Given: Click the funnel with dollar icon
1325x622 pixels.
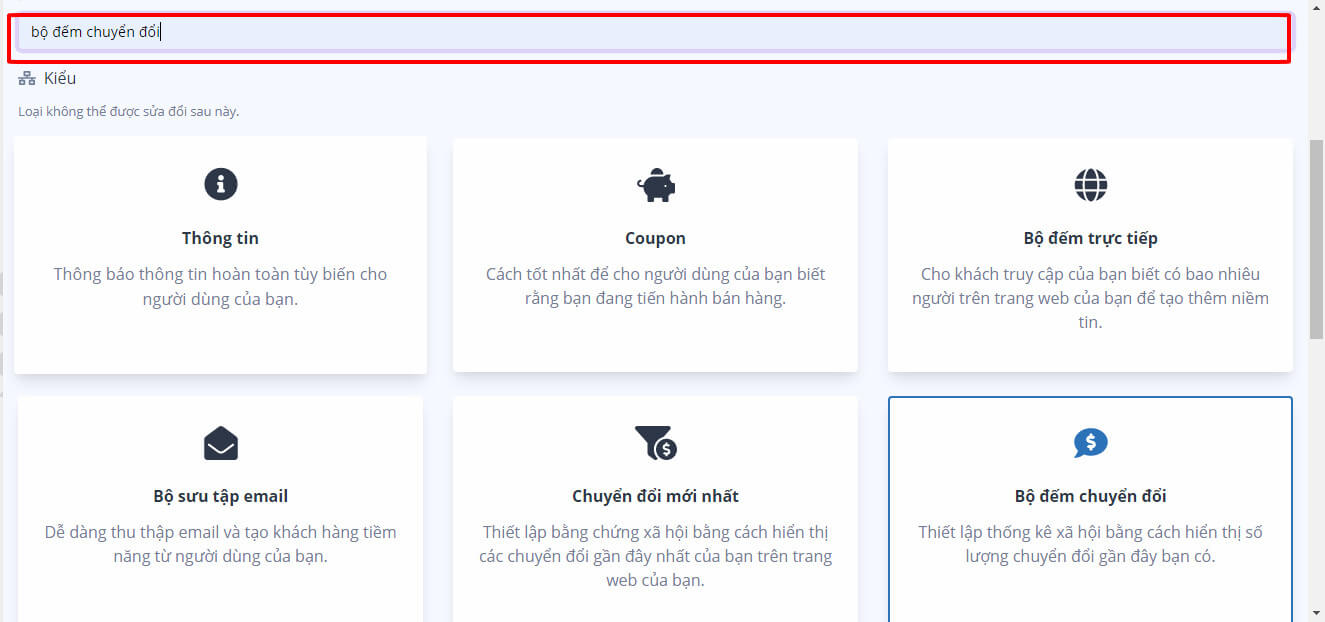Looking at the screenshot, I should (x=655, y=443).
